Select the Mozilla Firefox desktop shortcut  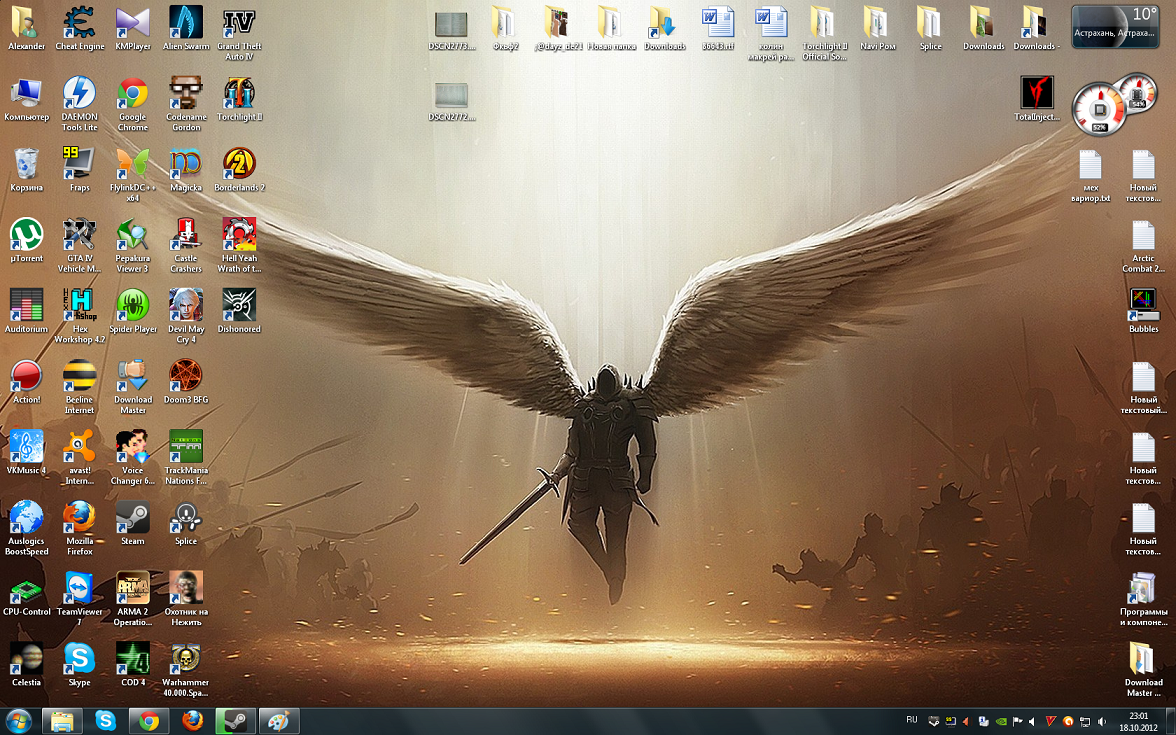click(x=80, y=526)
